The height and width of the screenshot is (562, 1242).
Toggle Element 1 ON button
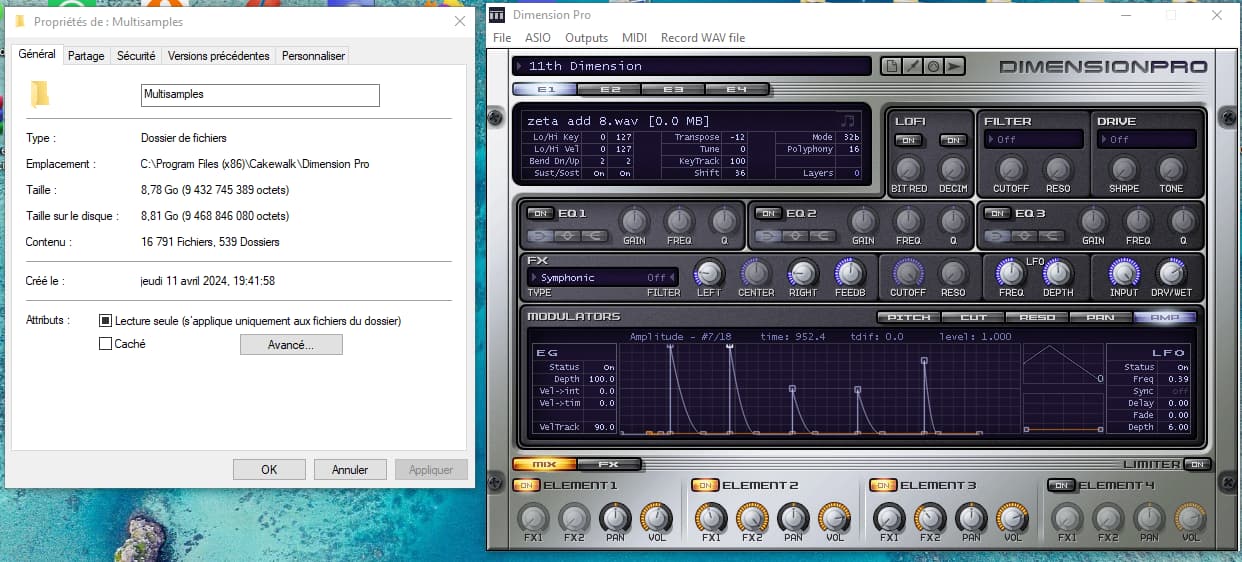[x=525, y=485]
